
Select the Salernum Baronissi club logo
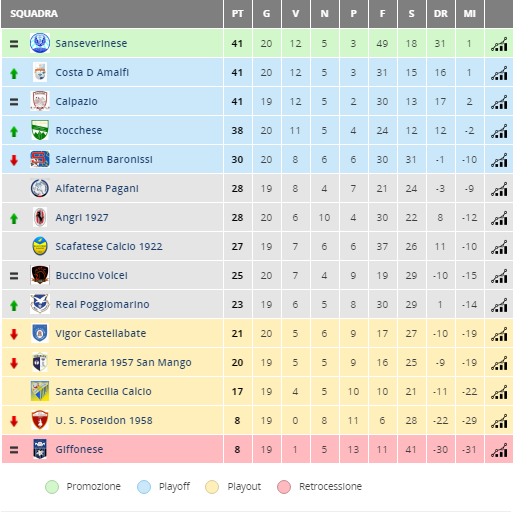40,159
